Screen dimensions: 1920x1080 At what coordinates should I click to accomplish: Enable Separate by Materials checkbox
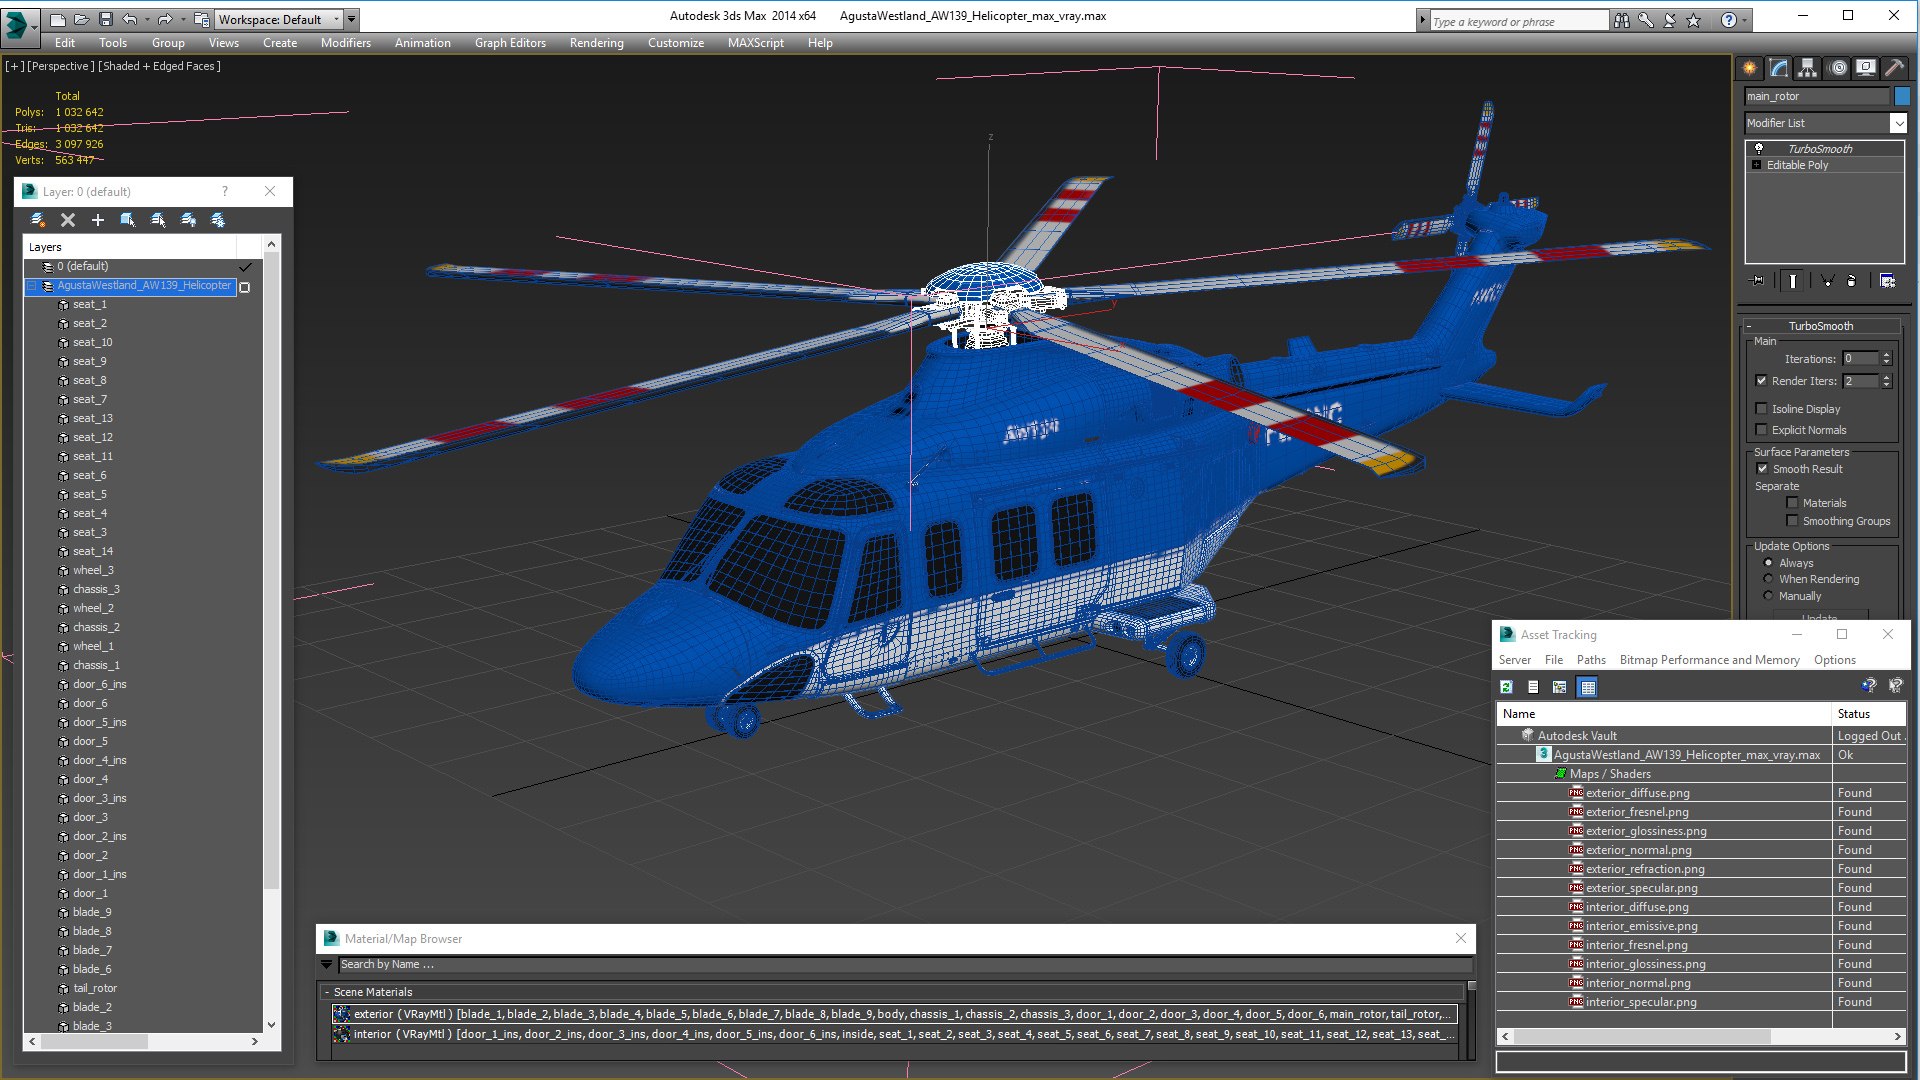[1793, 503]
